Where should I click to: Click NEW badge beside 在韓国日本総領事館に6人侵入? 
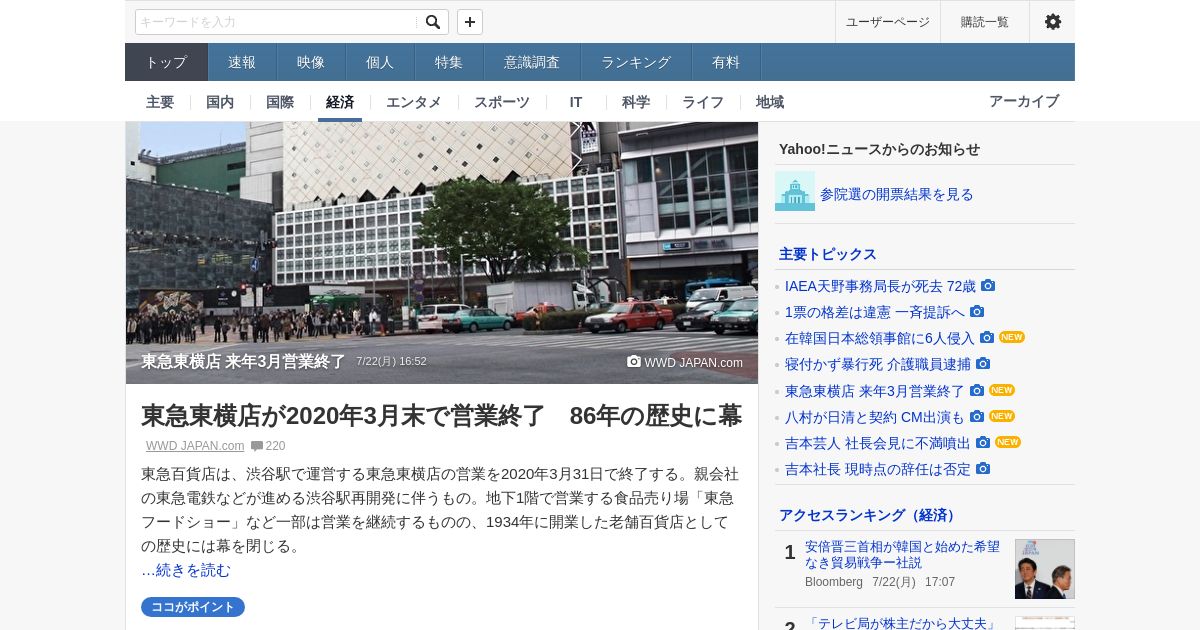1012,337
